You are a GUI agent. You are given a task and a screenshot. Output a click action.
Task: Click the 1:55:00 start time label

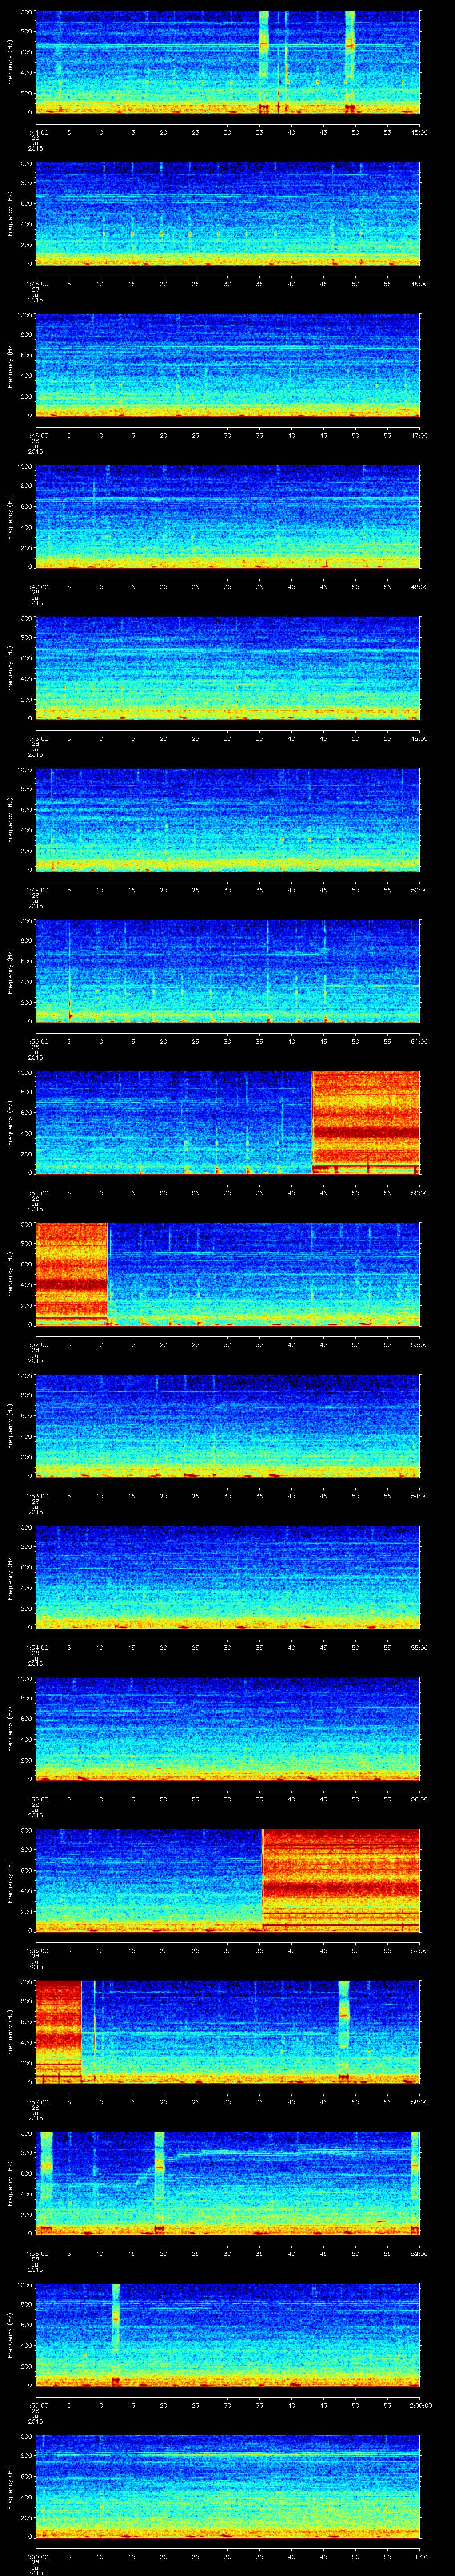click(x=36, y=1799)
